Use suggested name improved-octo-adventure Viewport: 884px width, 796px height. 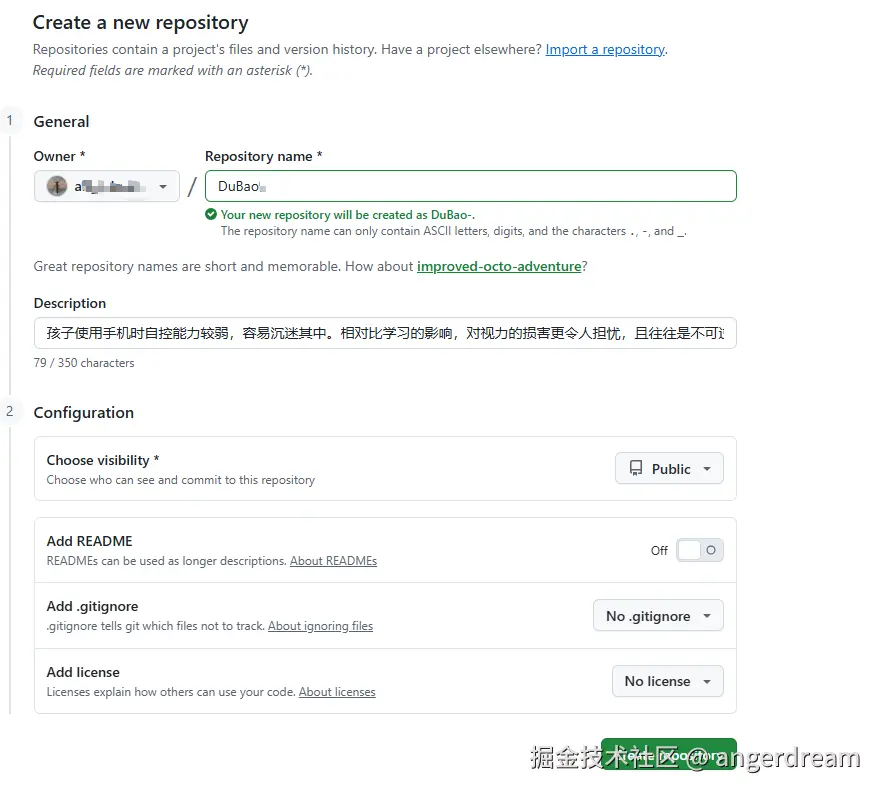[499, 266]
